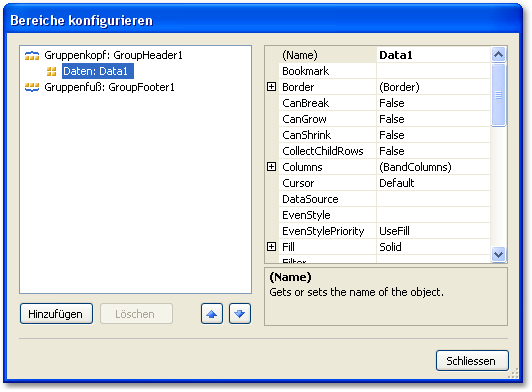Click the 'Bereiche konfigurieren' title bar

263,20
